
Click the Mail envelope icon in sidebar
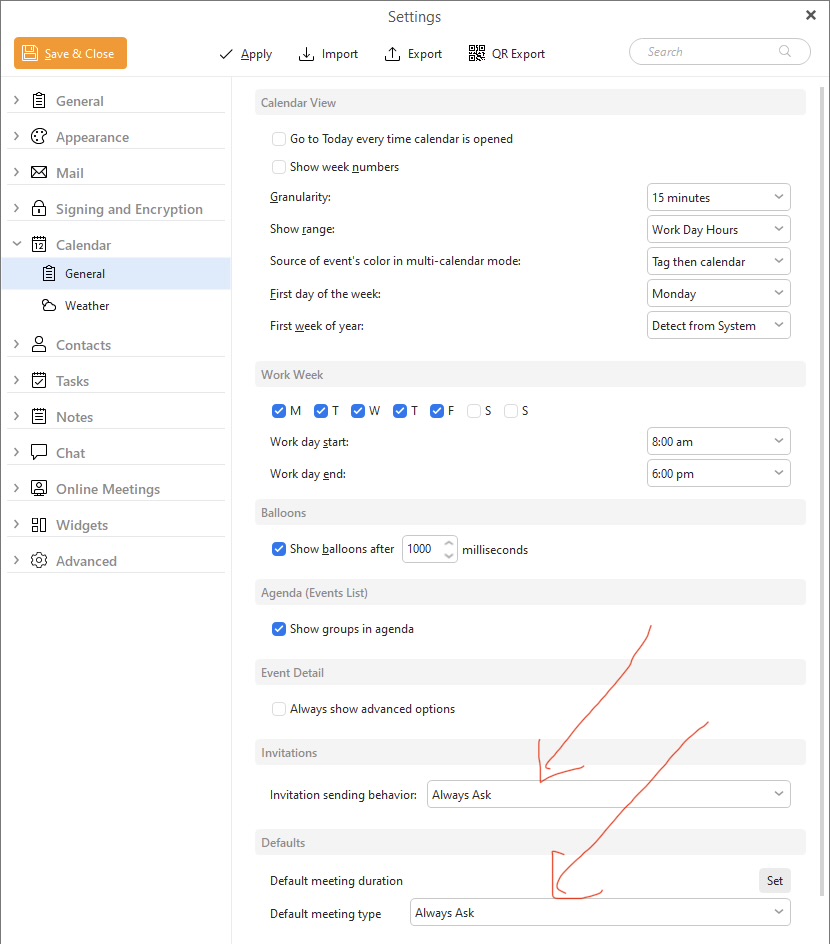(x=39, y=173)
